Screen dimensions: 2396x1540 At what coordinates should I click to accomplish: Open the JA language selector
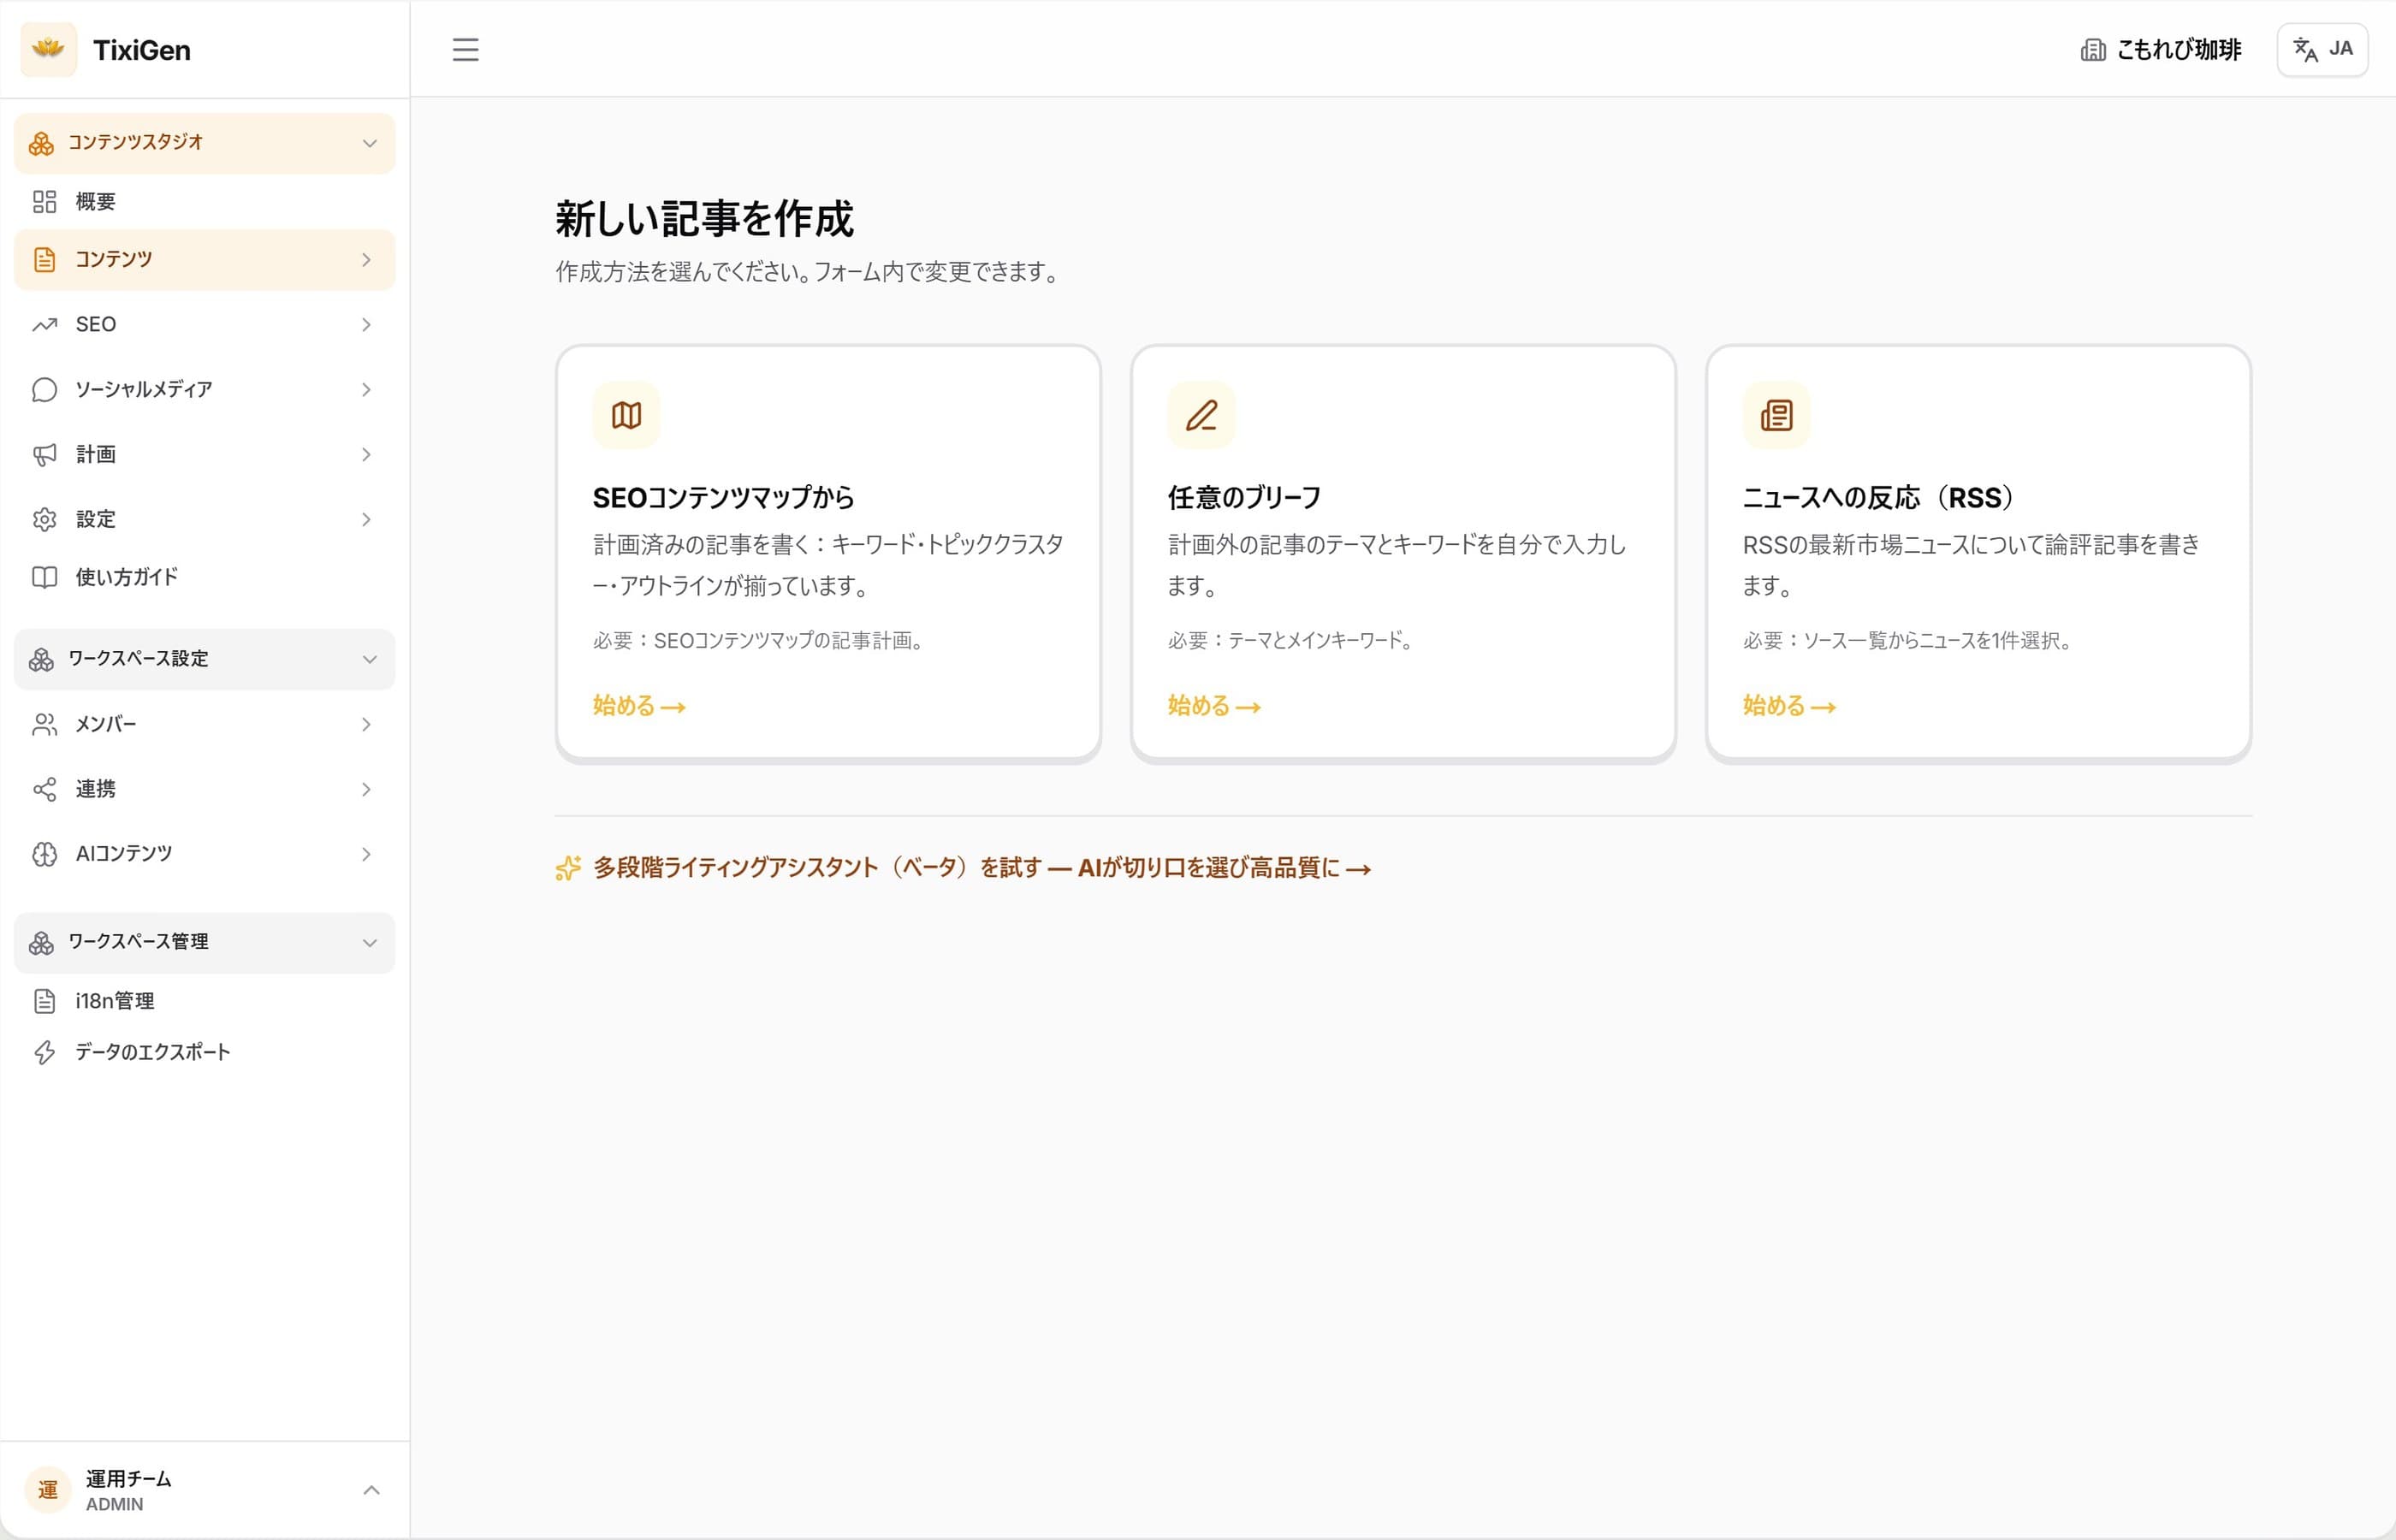click(x=2322, y=49)
